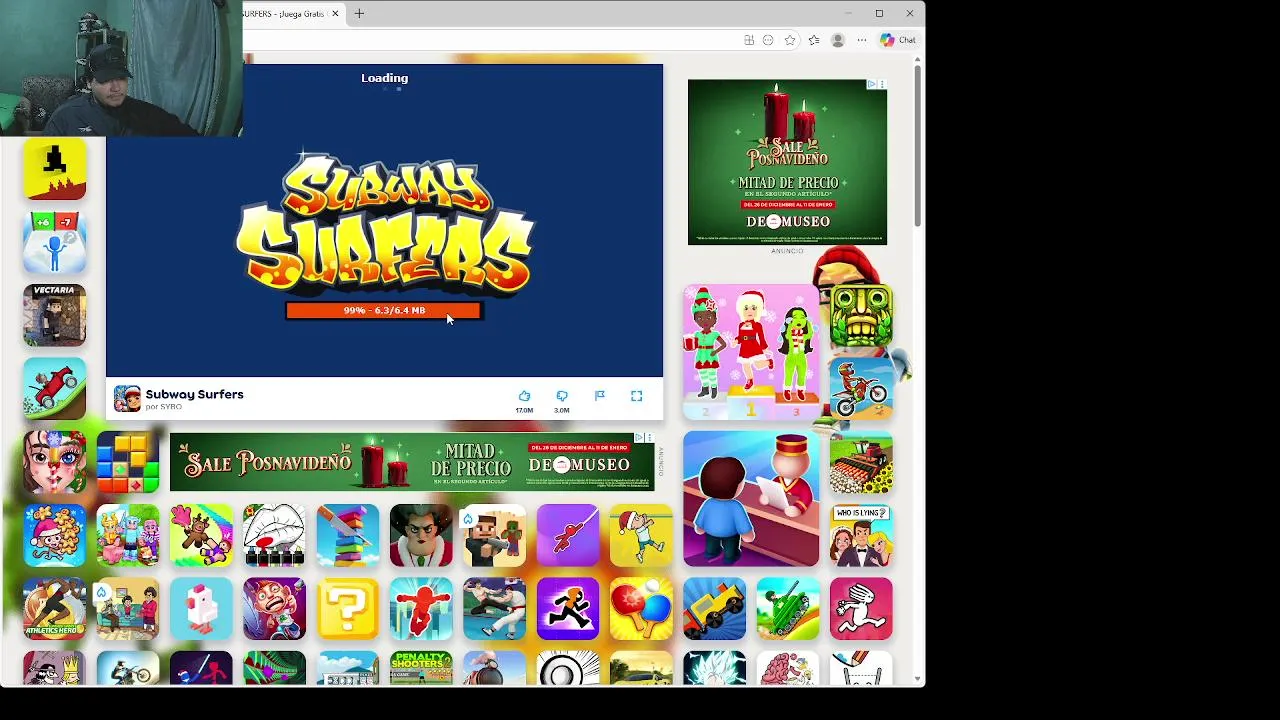1280x720 pixels.
Task: Open the Athletics Hero game
Action: click(54, 609)
